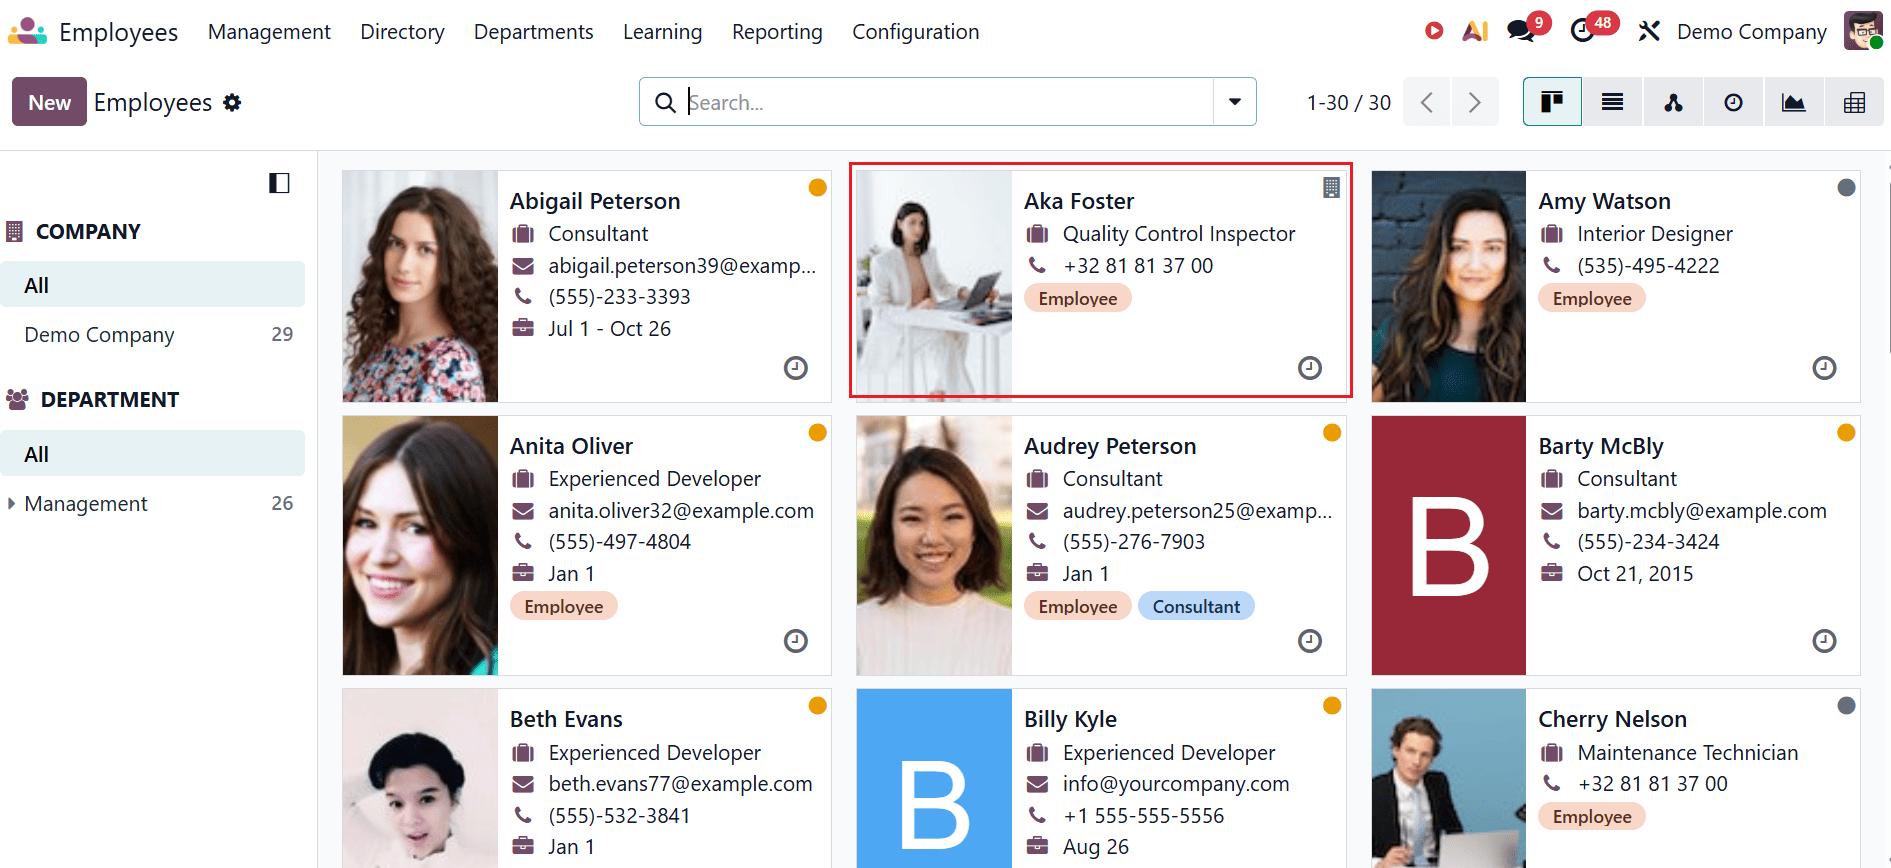The height and width of the screenshot is (868, 1891).
Task: Click the Employee tag on Cherry Nelson's card
Action: (1592, 816)
